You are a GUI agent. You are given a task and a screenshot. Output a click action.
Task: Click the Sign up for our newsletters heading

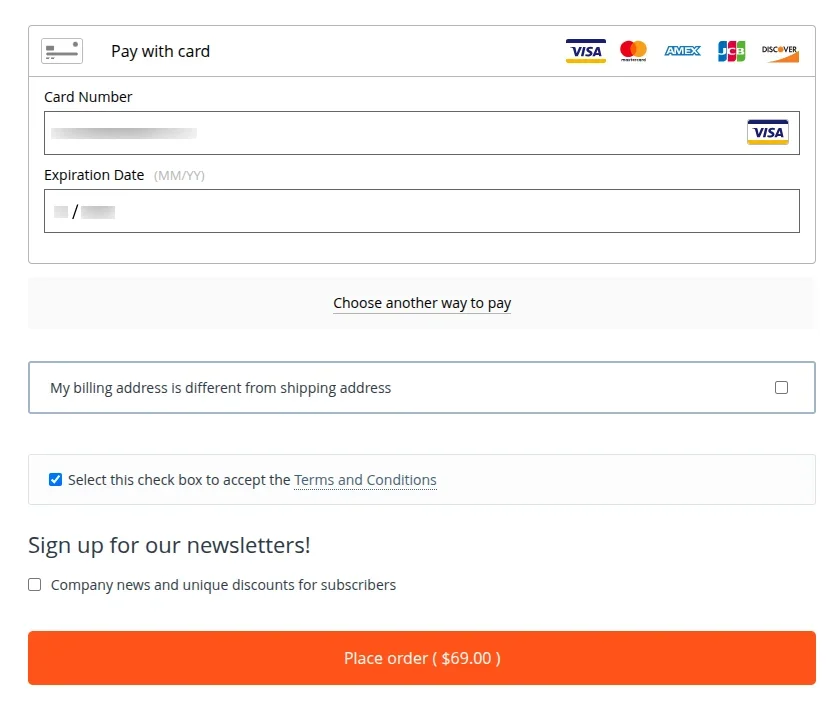(169, 545)
